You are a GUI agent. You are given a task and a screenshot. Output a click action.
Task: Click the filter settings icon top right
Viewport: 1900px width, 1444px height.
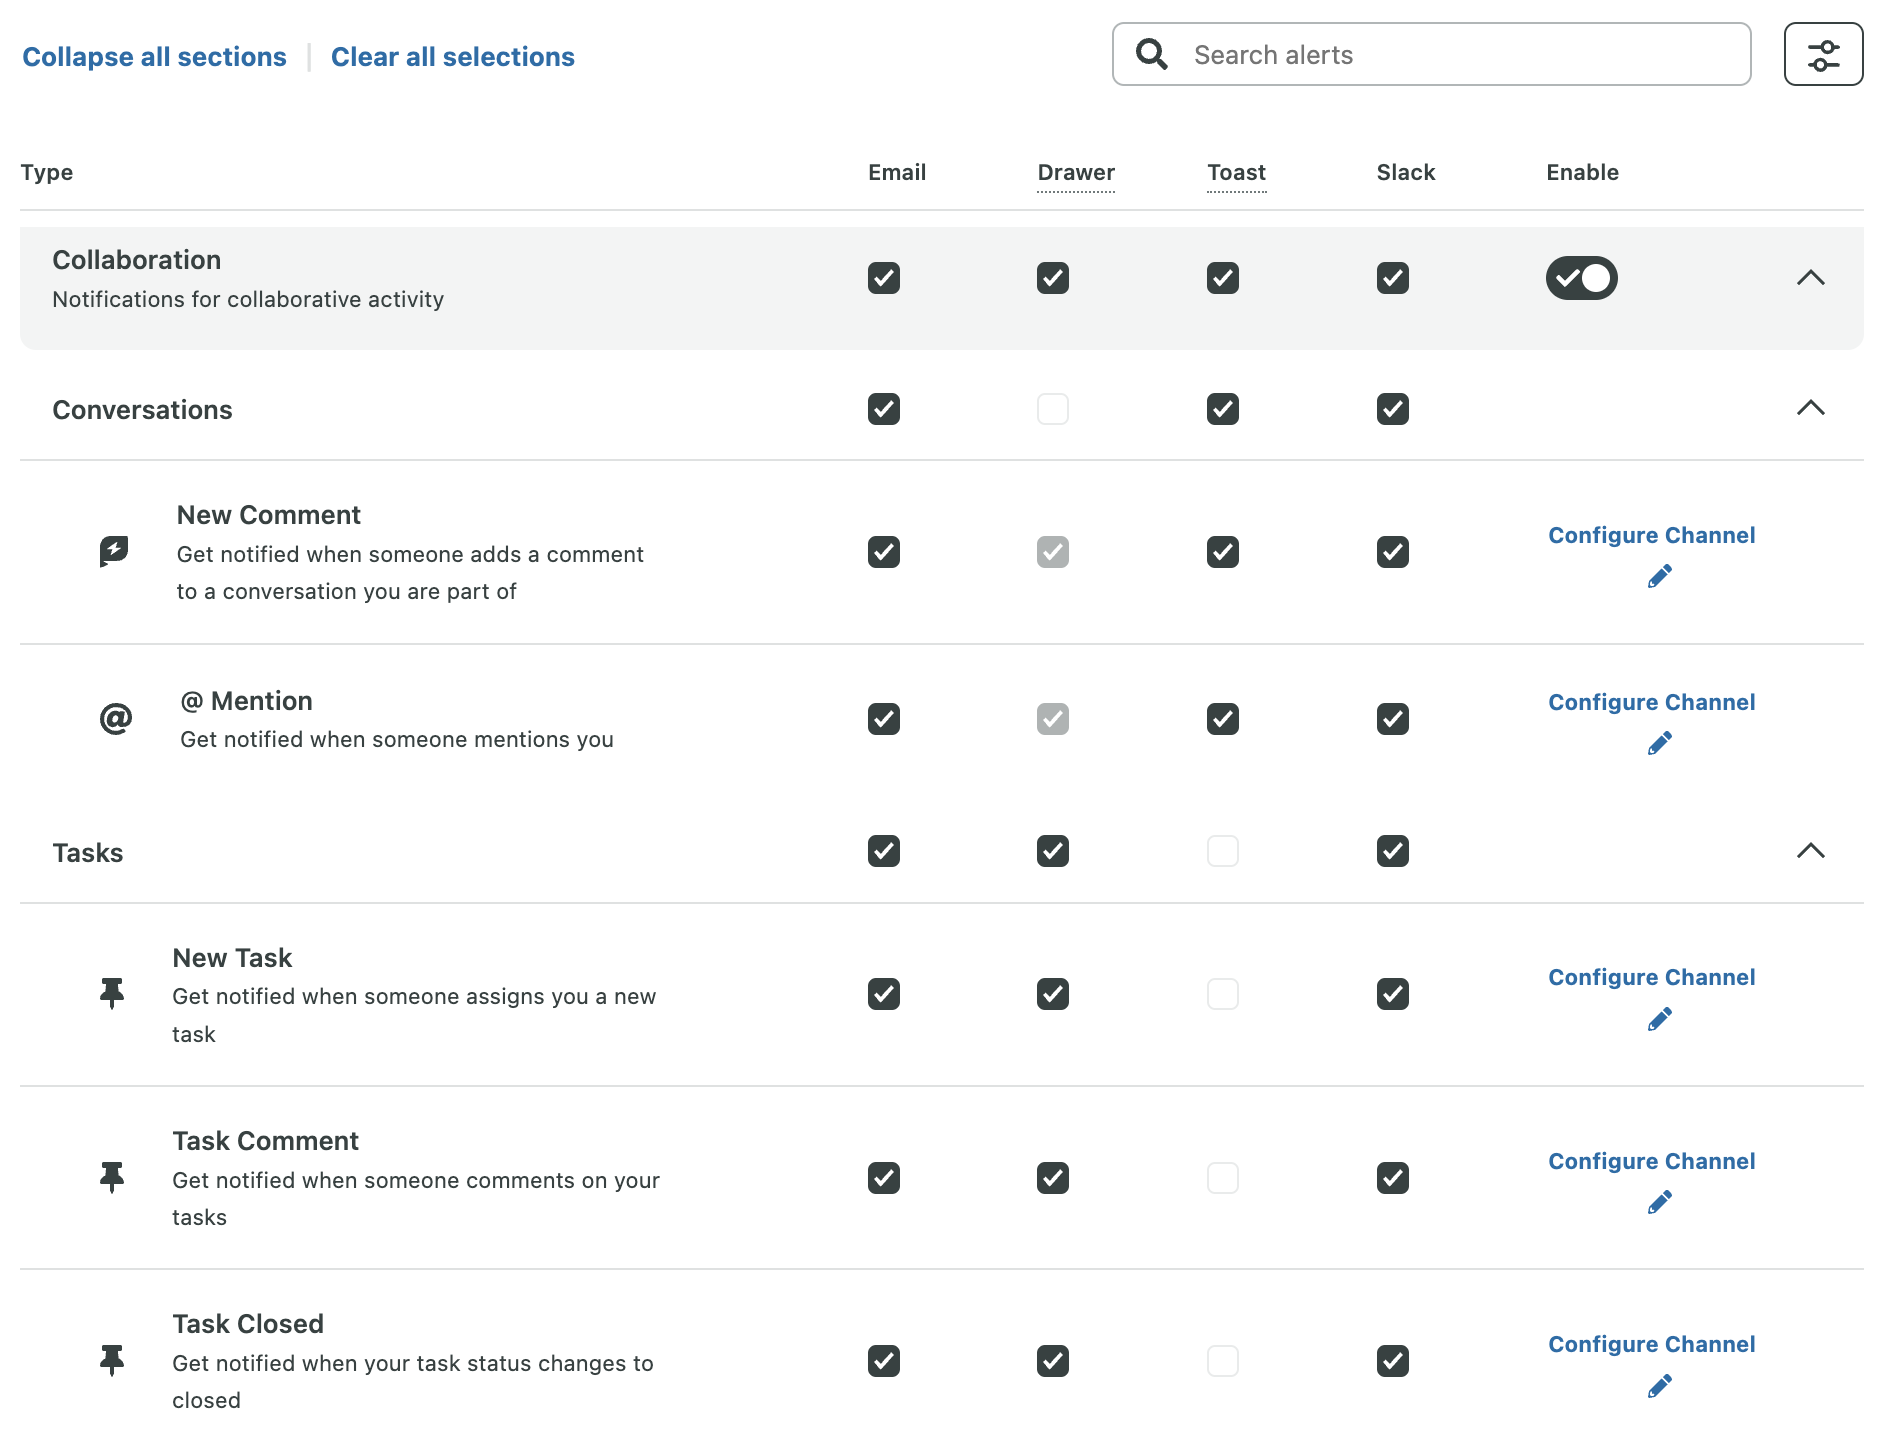(x=1822, y=55)
